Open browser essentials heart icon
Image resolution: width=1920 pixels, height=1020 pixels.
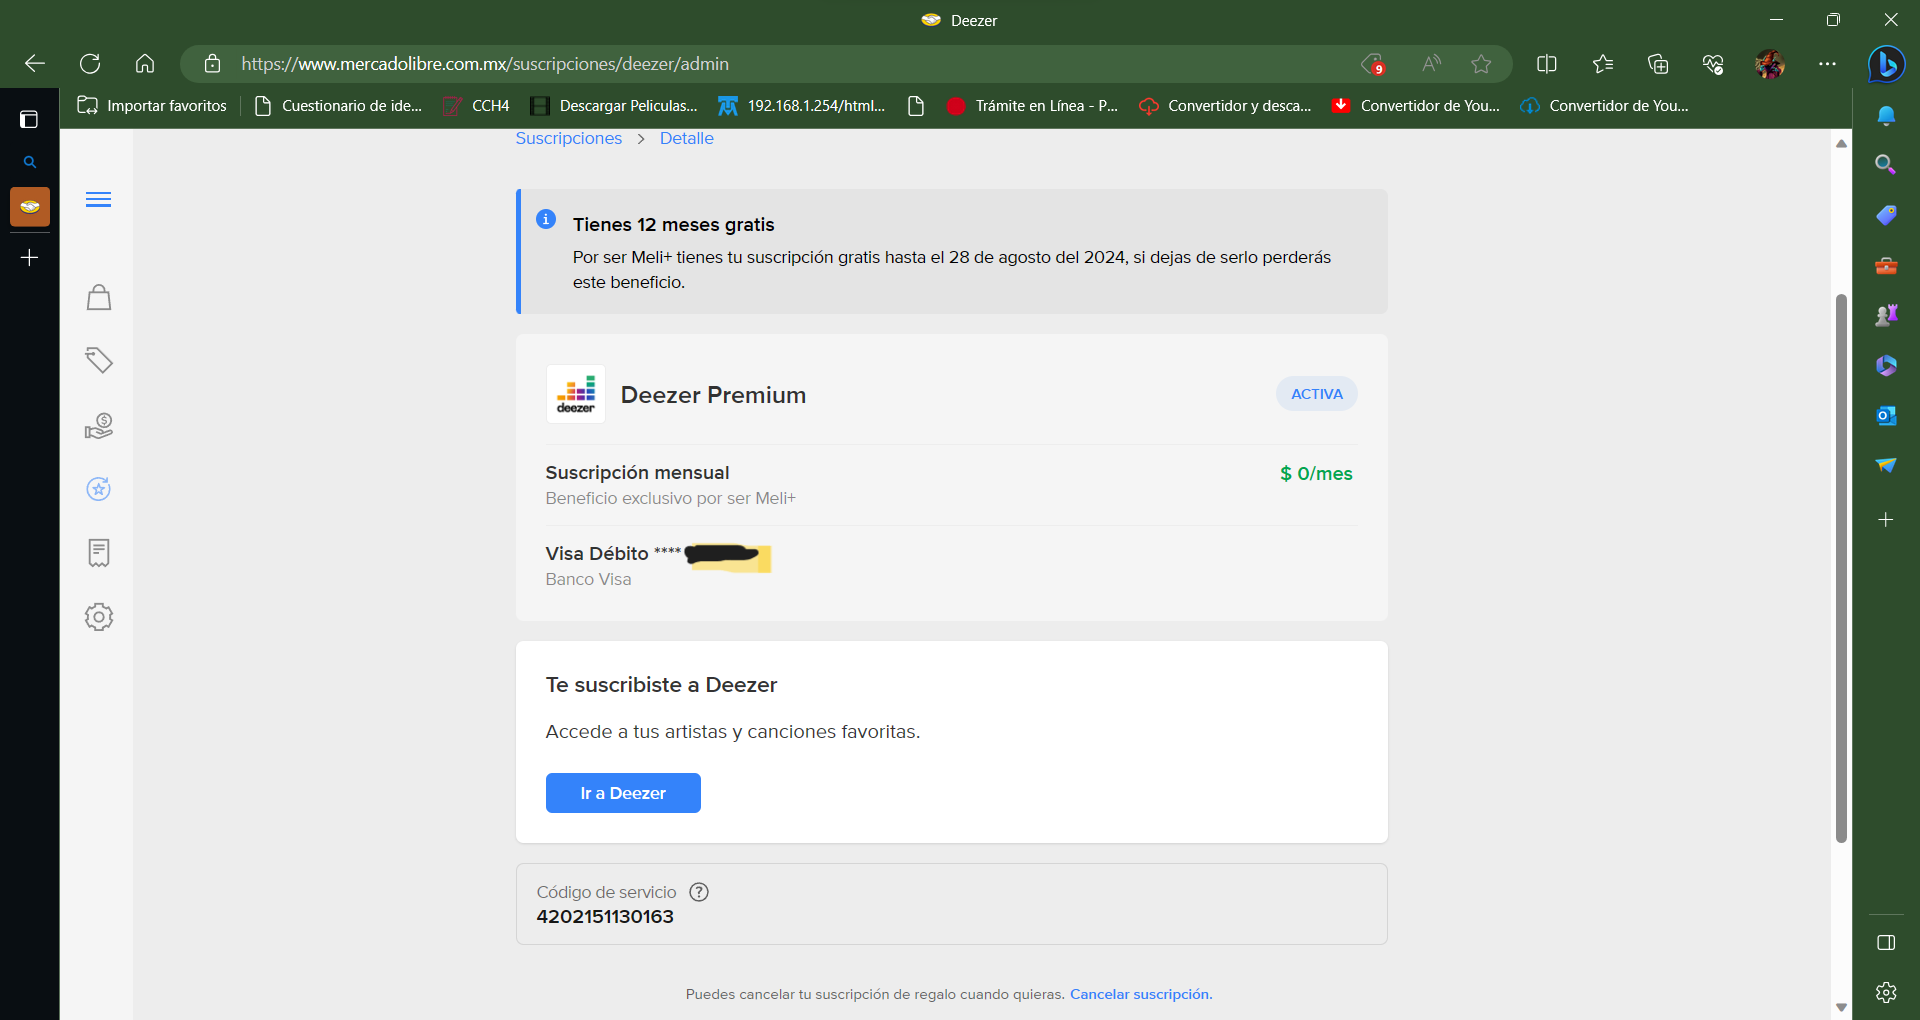(x=1713, y=64)
